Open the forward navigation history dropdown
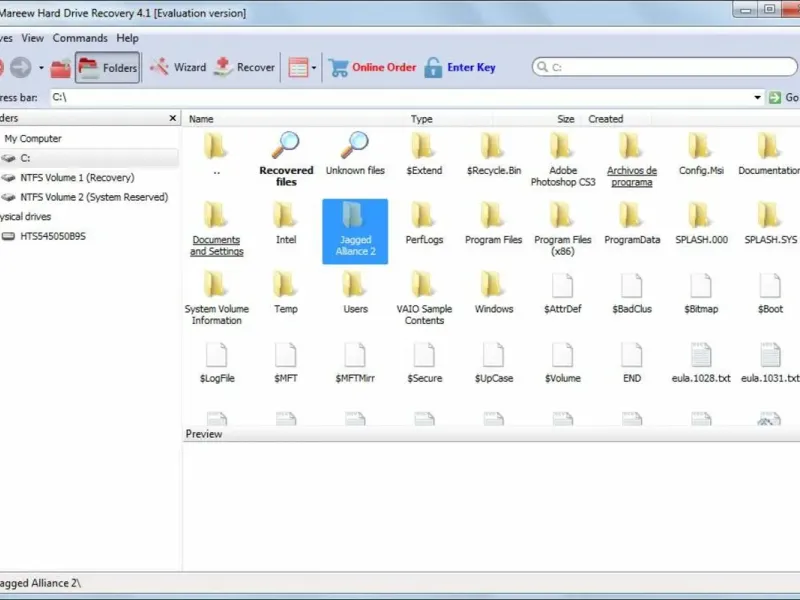Viewport: 800px width, 600px height. pyautogui.click(x=41, y=68)
